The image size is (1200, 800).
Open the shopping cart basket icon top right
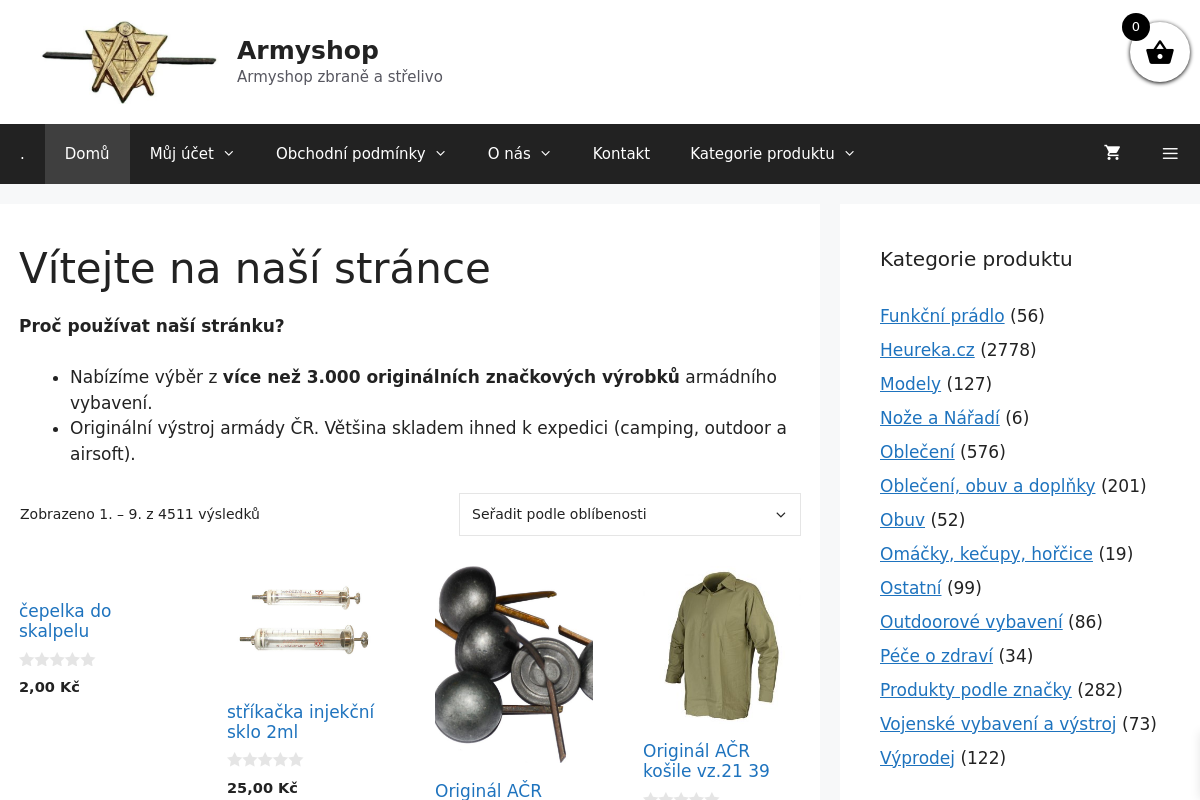[1160, 52]
